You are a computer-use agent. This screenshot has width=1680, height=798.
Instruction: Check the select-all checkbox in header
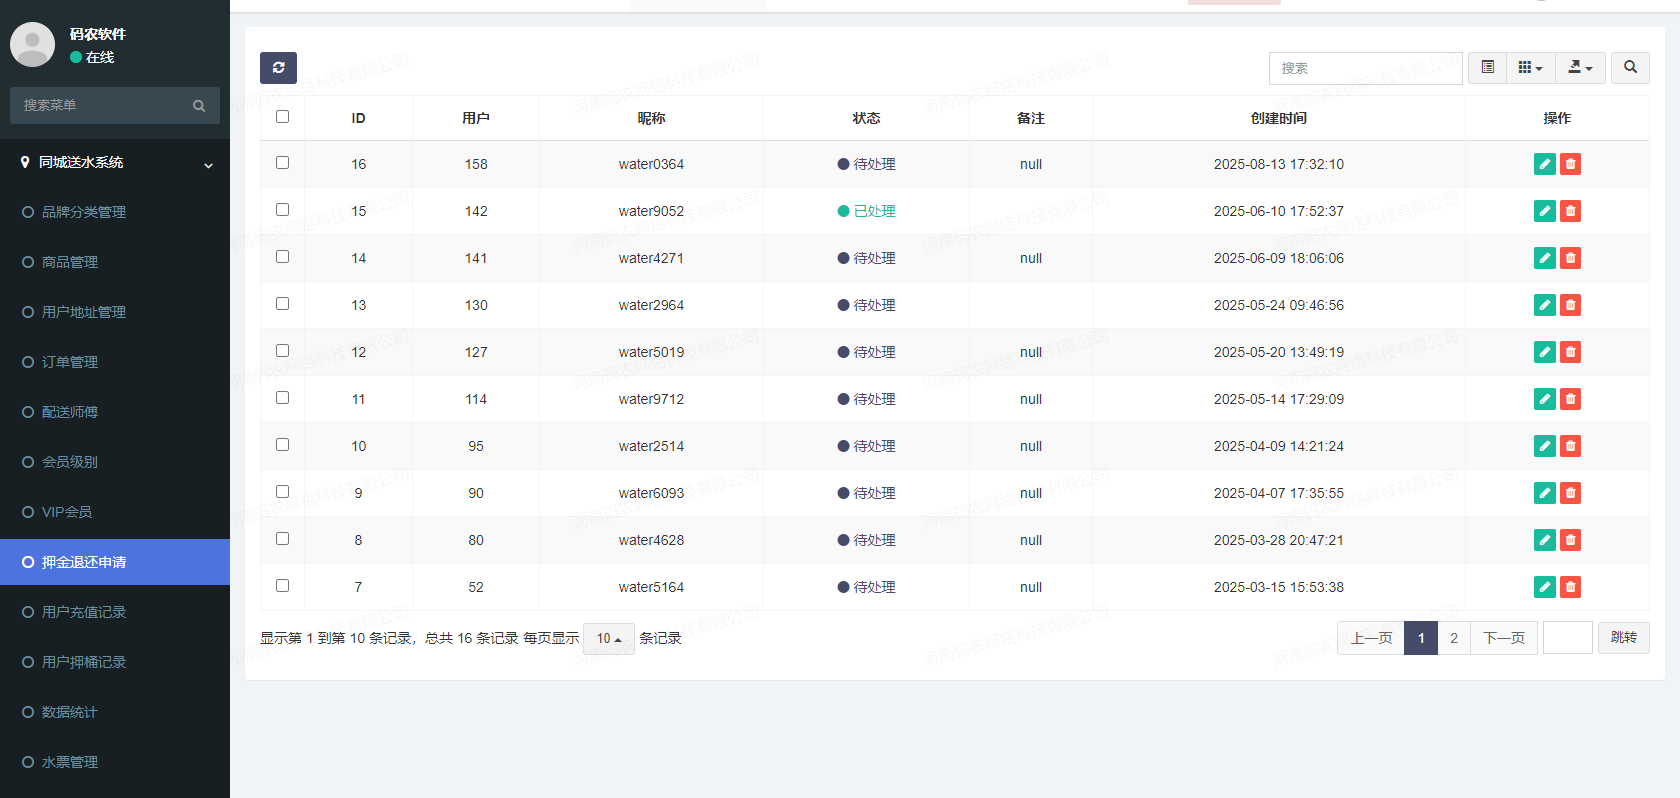click(282, 117)
